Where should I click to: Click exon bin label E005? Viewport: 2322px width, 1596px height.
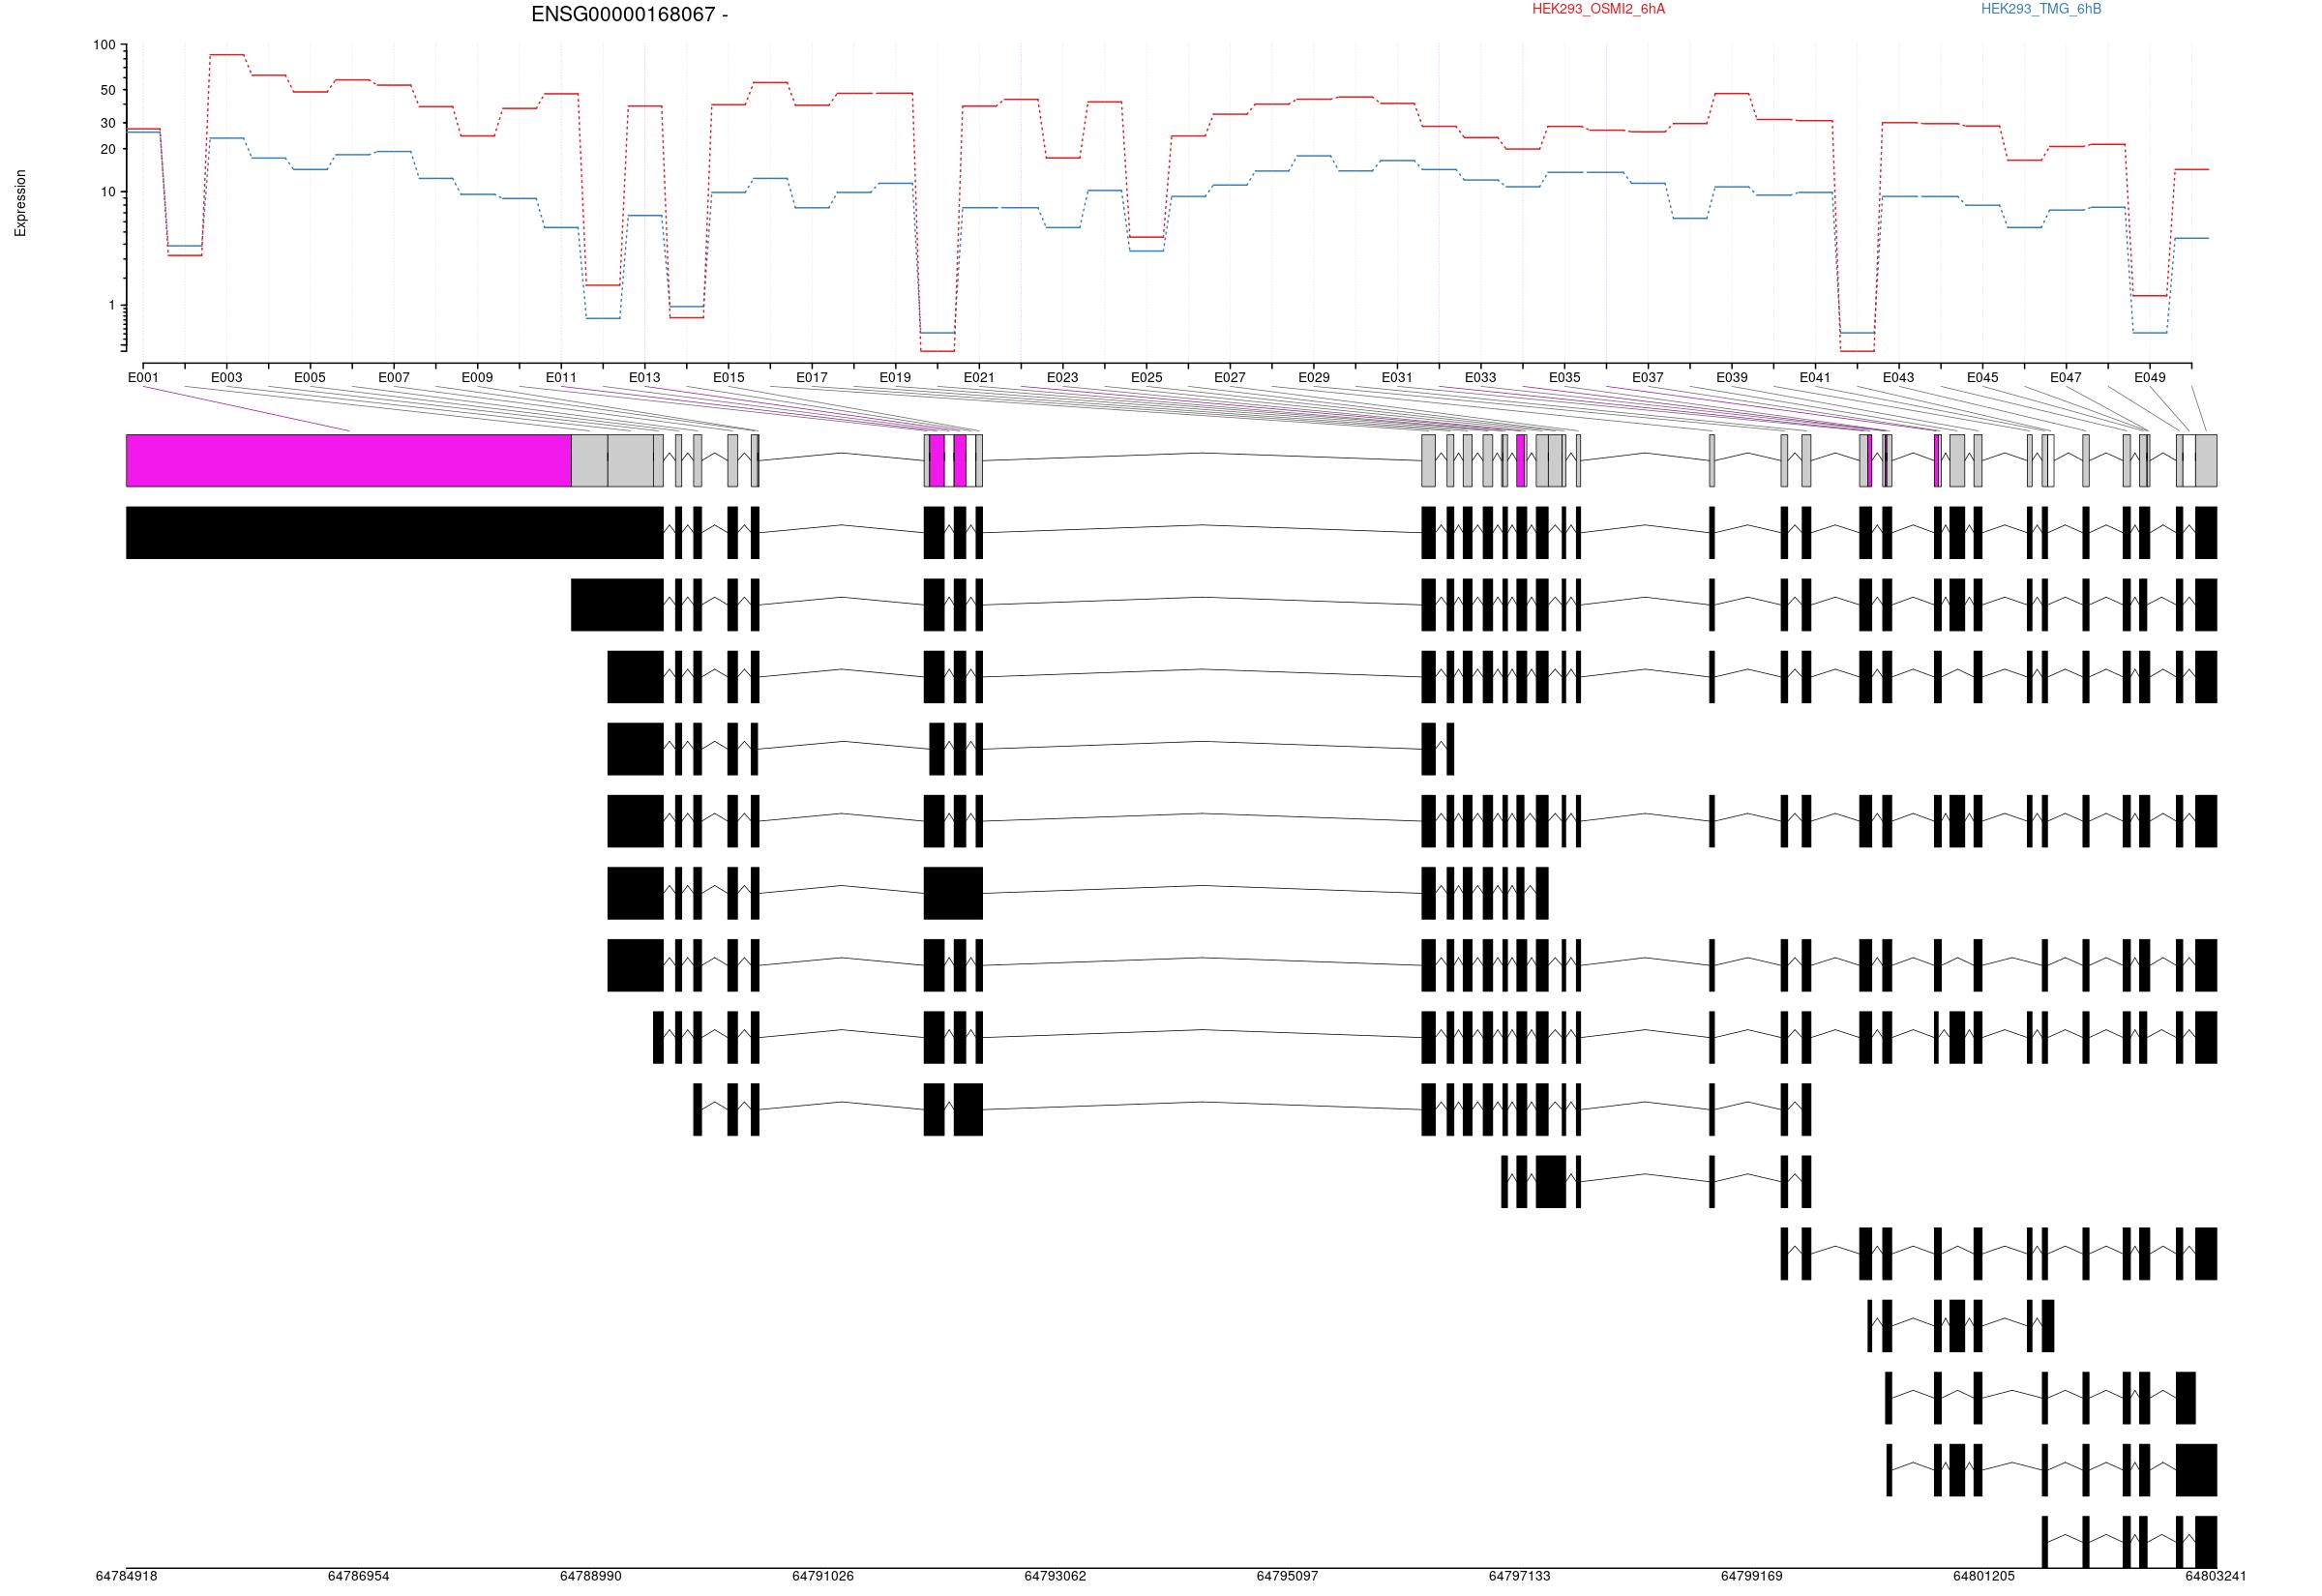click(x=310, y=377)
